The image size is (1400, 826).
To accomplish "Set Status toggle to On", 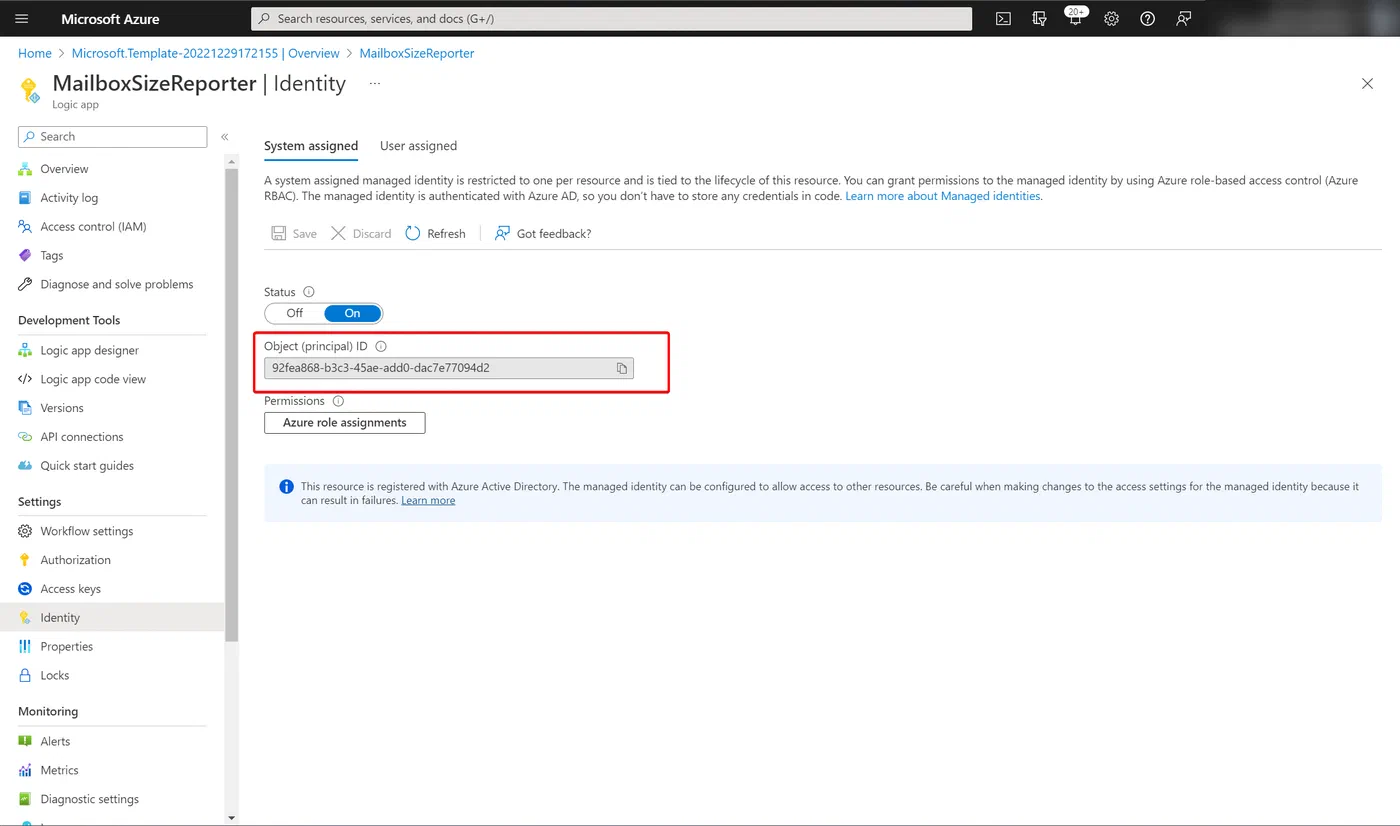I will point(352,313).
